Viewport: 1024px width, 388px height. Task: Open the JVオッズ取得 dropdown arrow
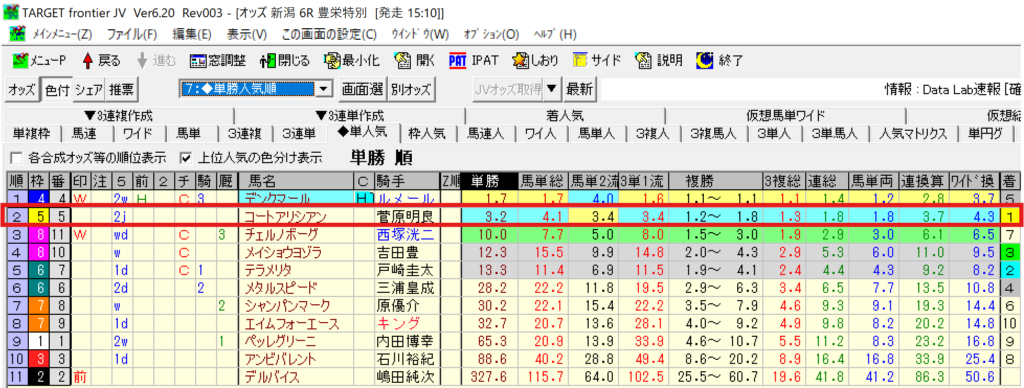[x=552, y=89]
